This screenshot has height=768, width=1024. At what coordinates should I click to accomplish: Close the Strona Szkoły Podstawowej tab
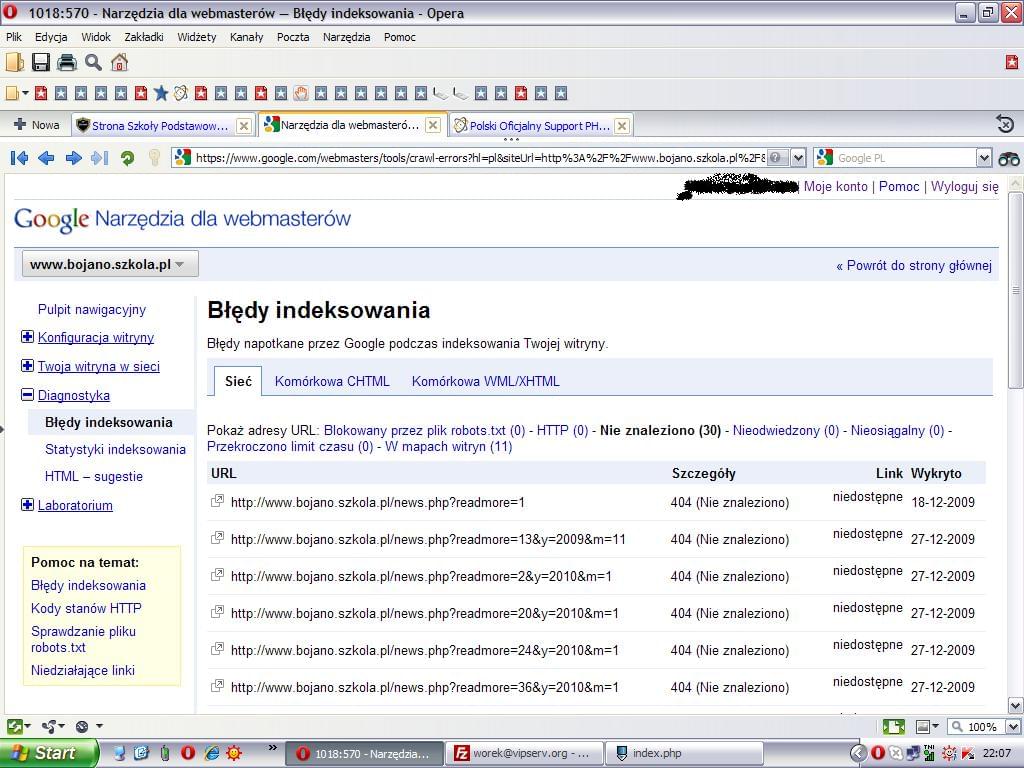click(x=244, y=125)
